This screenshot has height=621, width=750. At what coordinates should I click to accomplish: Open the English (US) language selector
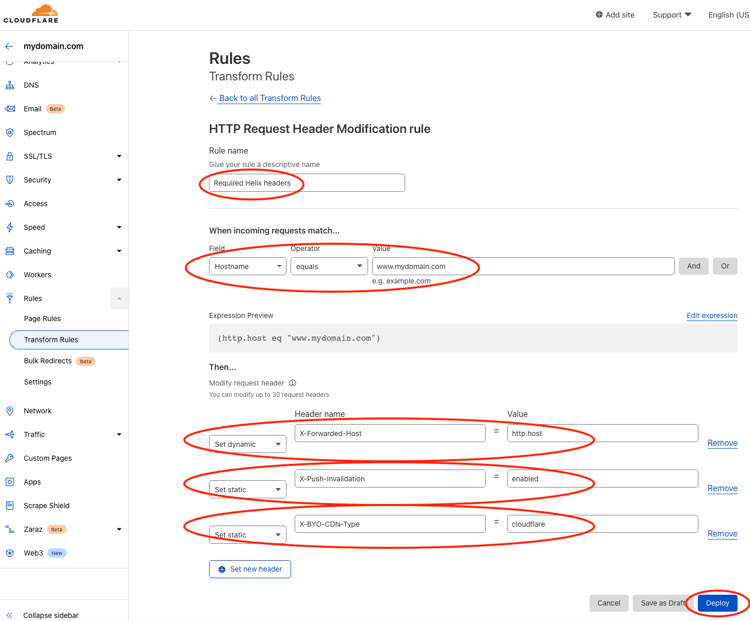pyautogui.click(x=728, y=15)
